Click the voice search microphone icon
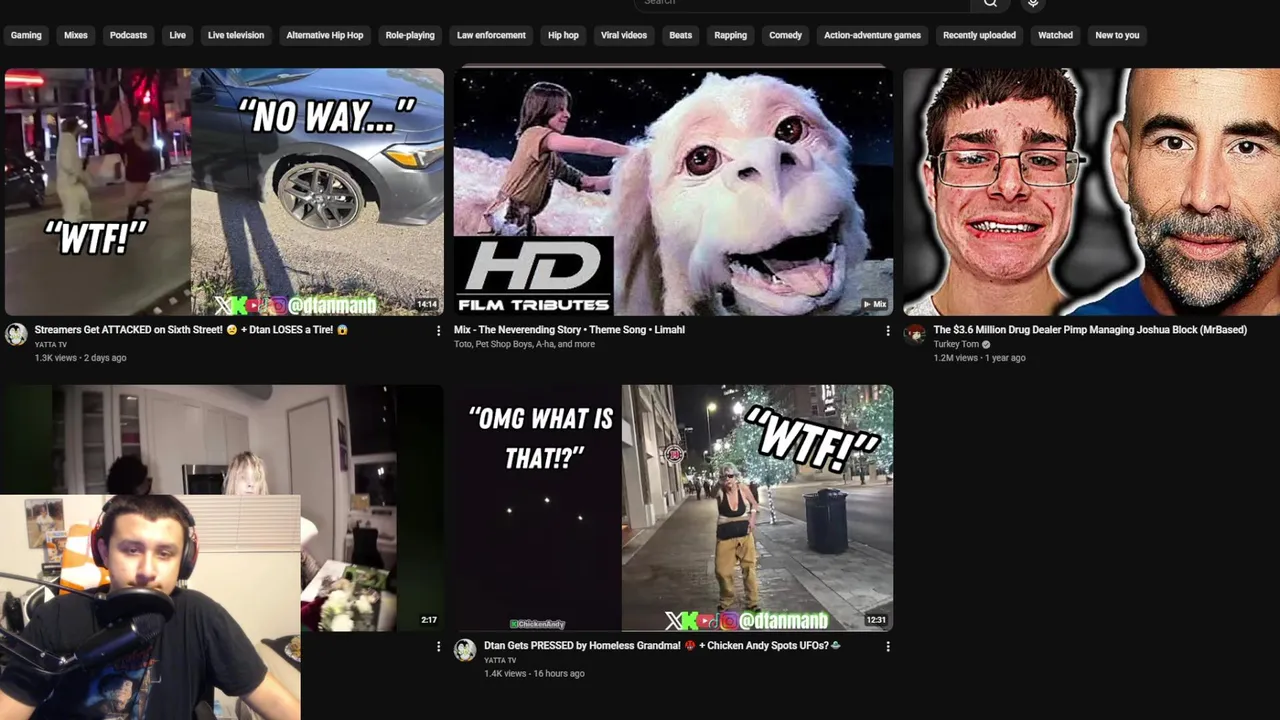This screenshot has height=720, width=1280. coord(1033,3)
